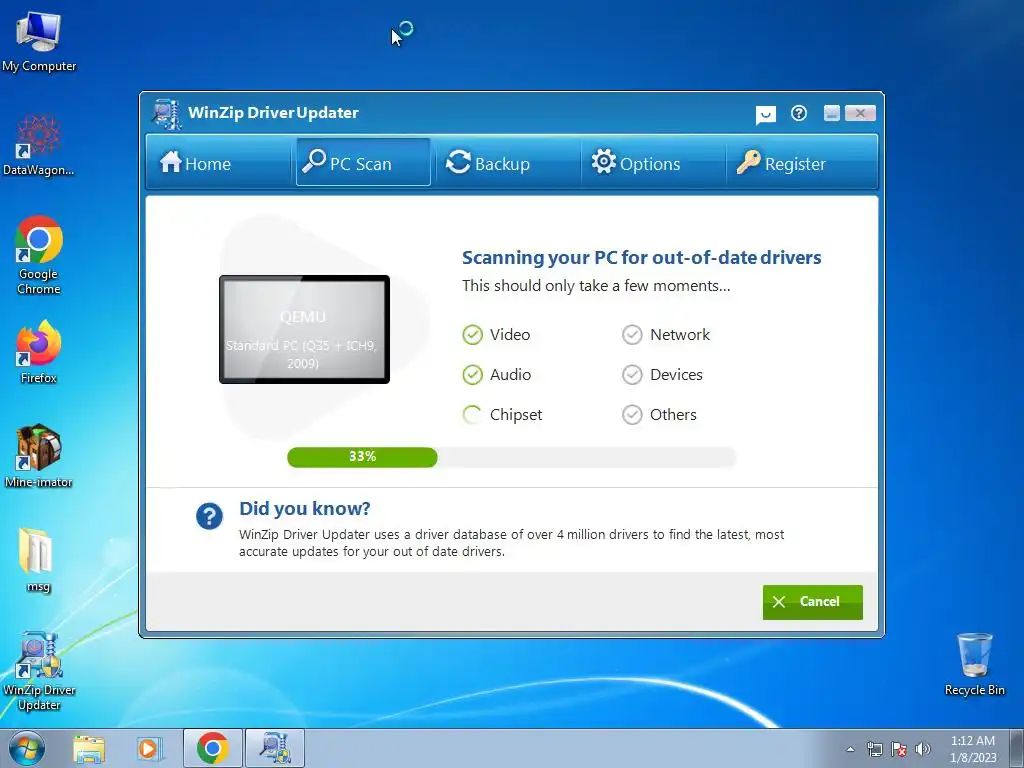
Task: Open Windows Explorer from the taskbar
Action: point(89,748)
